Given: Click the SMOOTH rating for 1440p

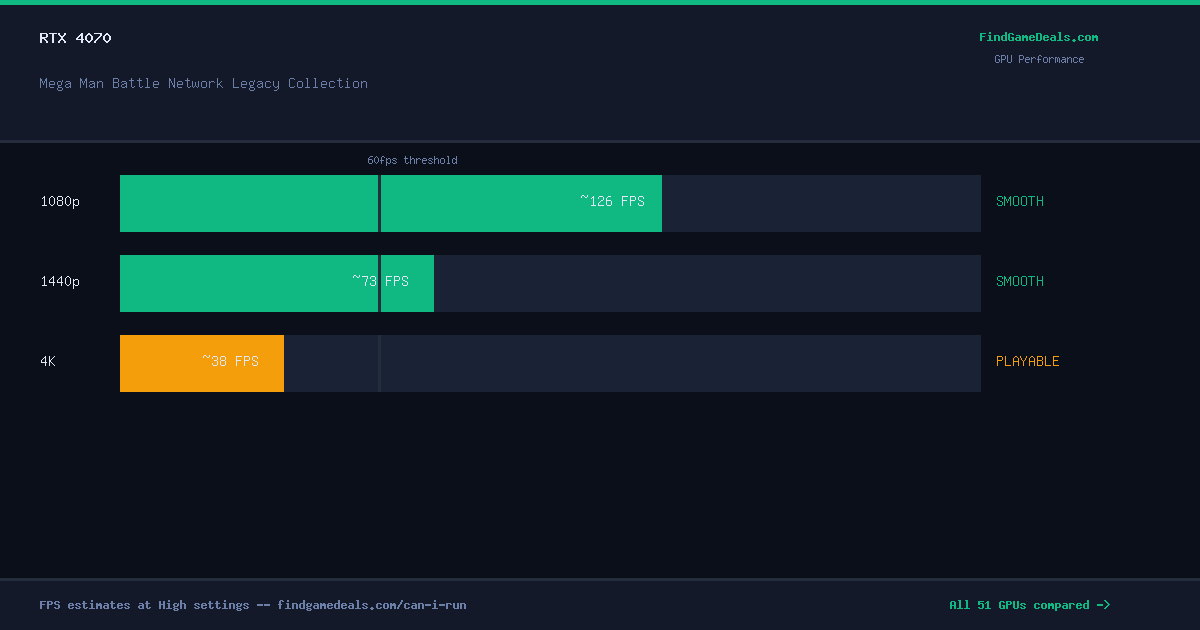Looking at the screenshot, I should coord(1020,281).
